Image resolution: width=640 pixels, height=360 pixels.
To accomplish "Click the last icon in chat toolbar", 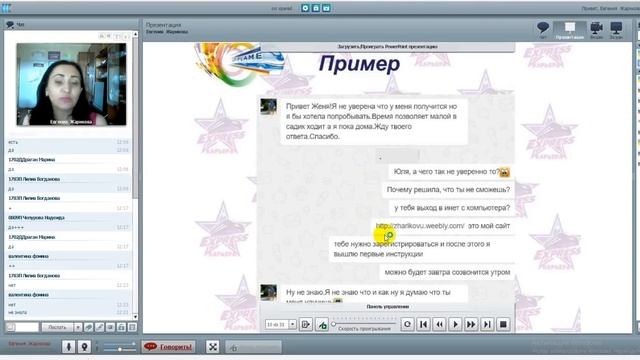I will pyautogui.click(x=132, y=327).
